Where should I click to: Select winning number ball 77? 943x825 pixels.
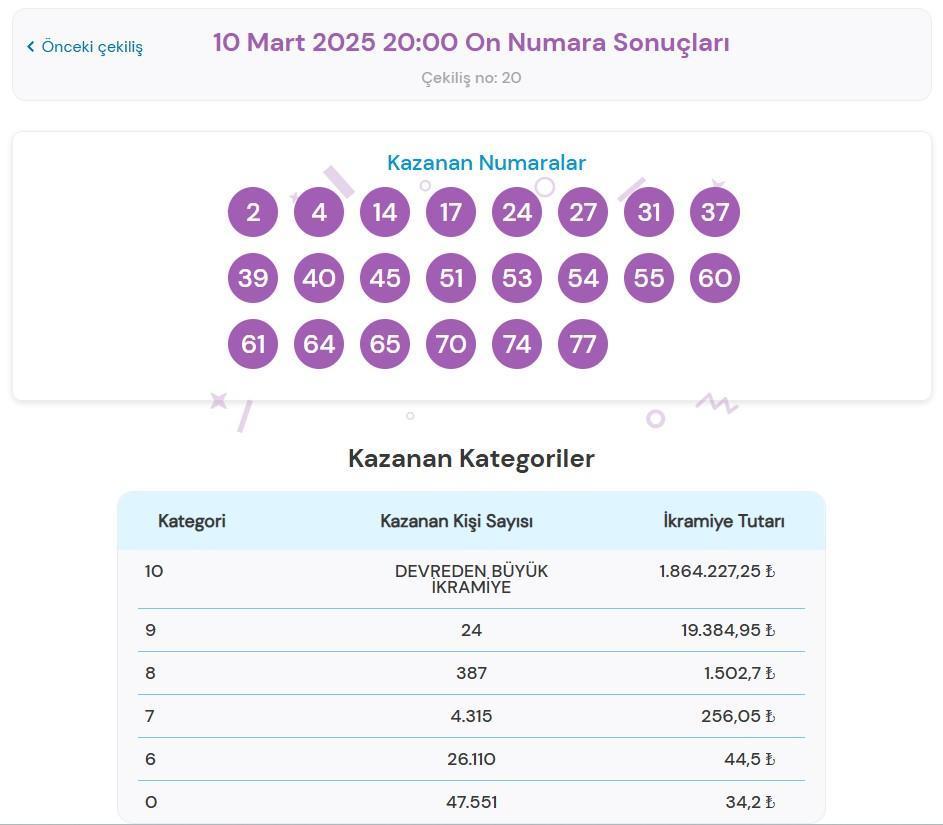tap(583, 343)
